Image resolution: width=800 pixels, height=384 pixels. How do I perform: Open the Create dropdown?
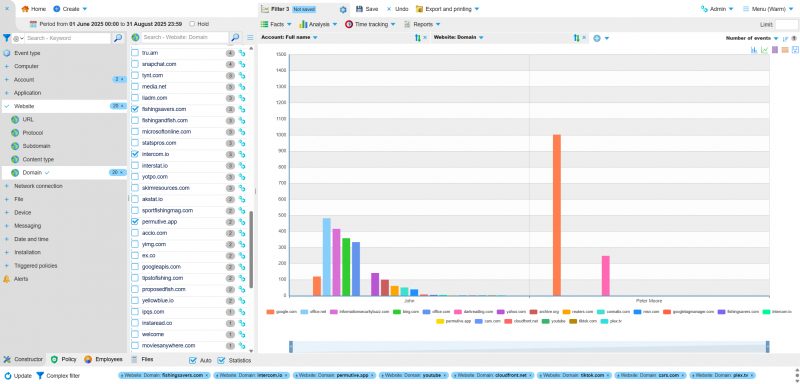pos(70,9)
